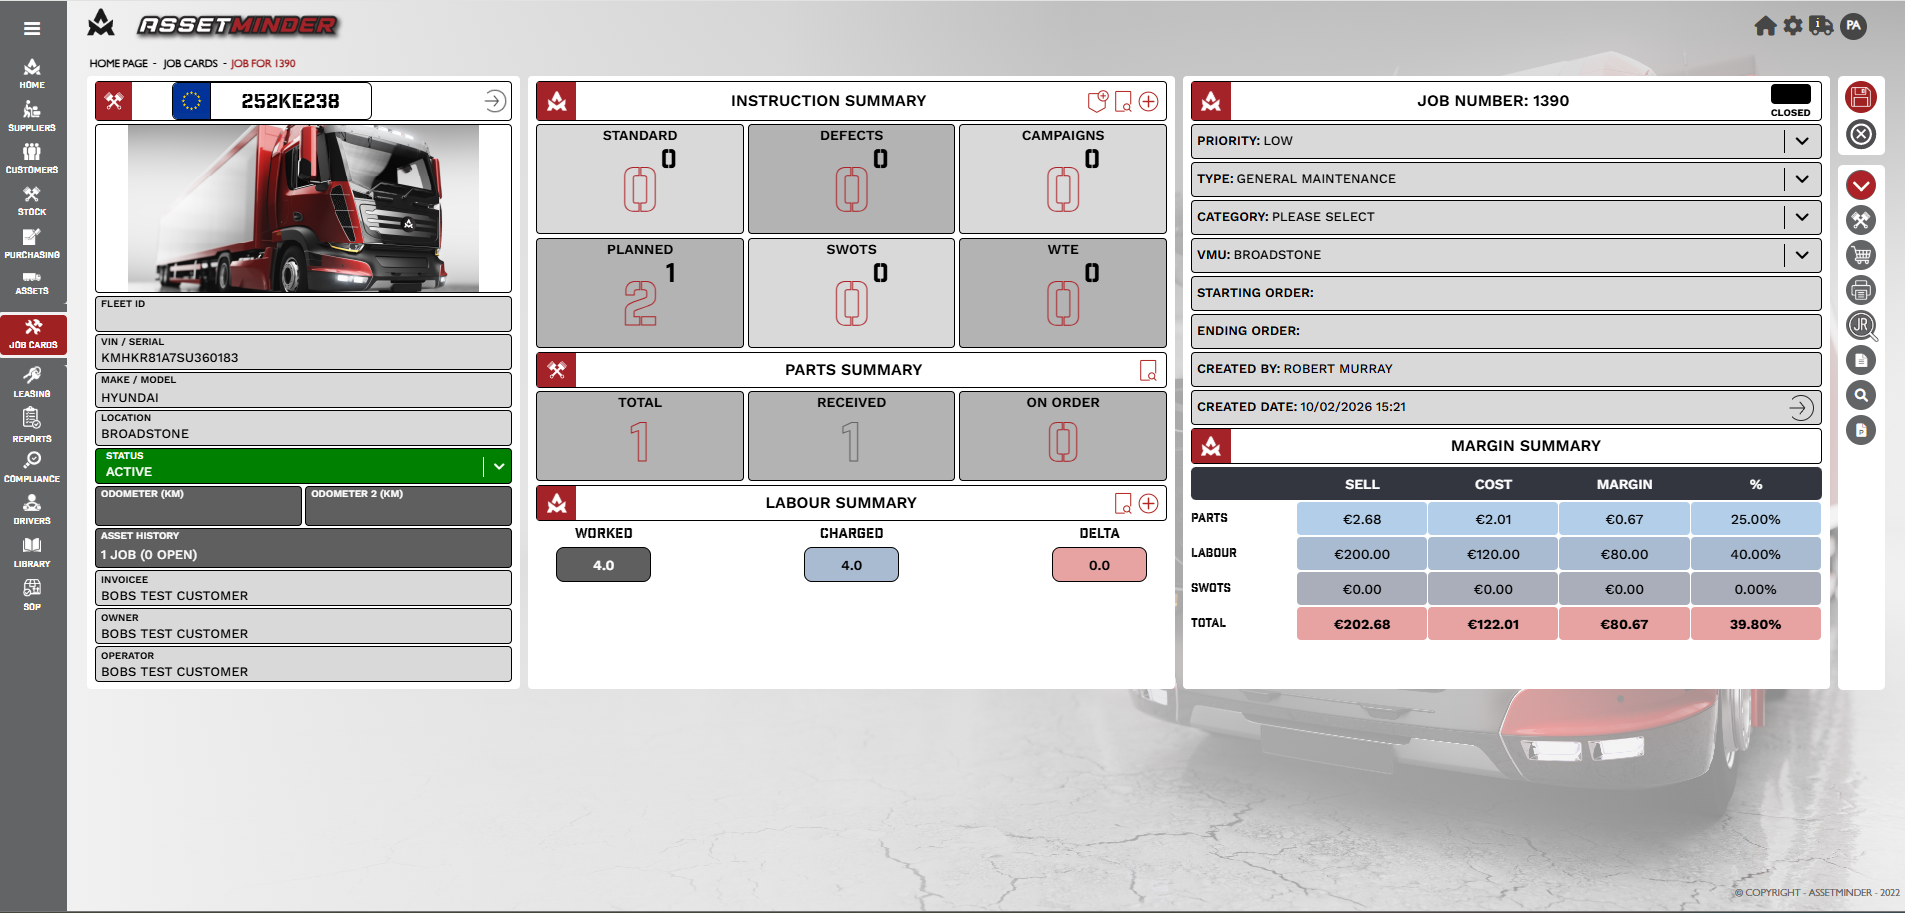Open the shopping cart icon in right toolbar

tap(1860, 256)
